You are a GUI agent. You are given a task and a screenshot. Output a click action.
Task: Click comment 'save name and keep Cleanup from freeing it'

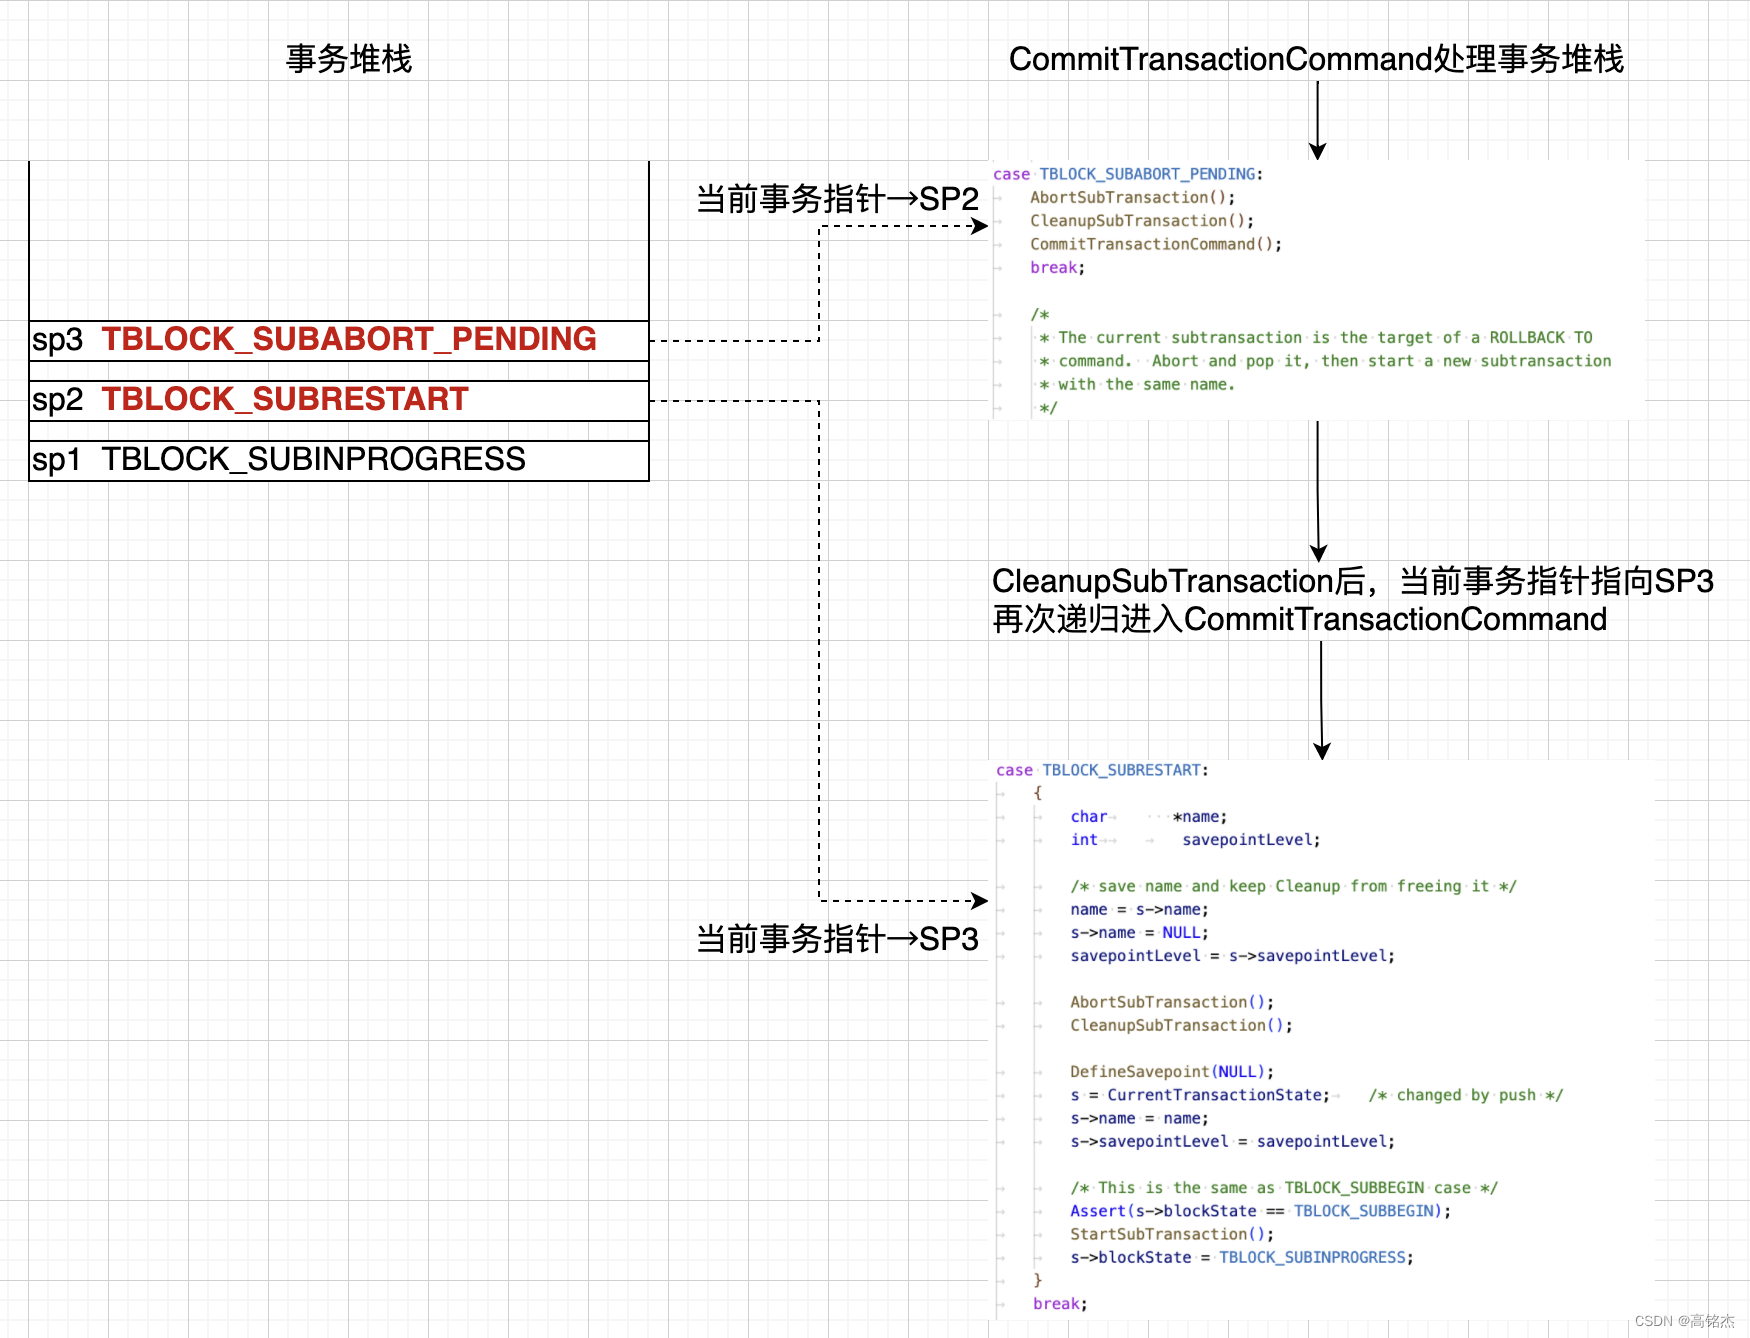[1294, 886]
